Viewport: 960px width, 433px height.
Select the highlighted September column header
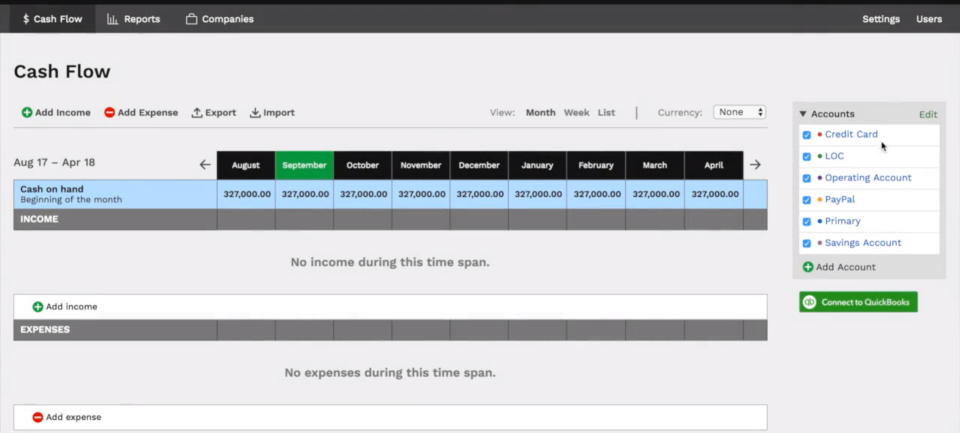(x=304, y=165)
